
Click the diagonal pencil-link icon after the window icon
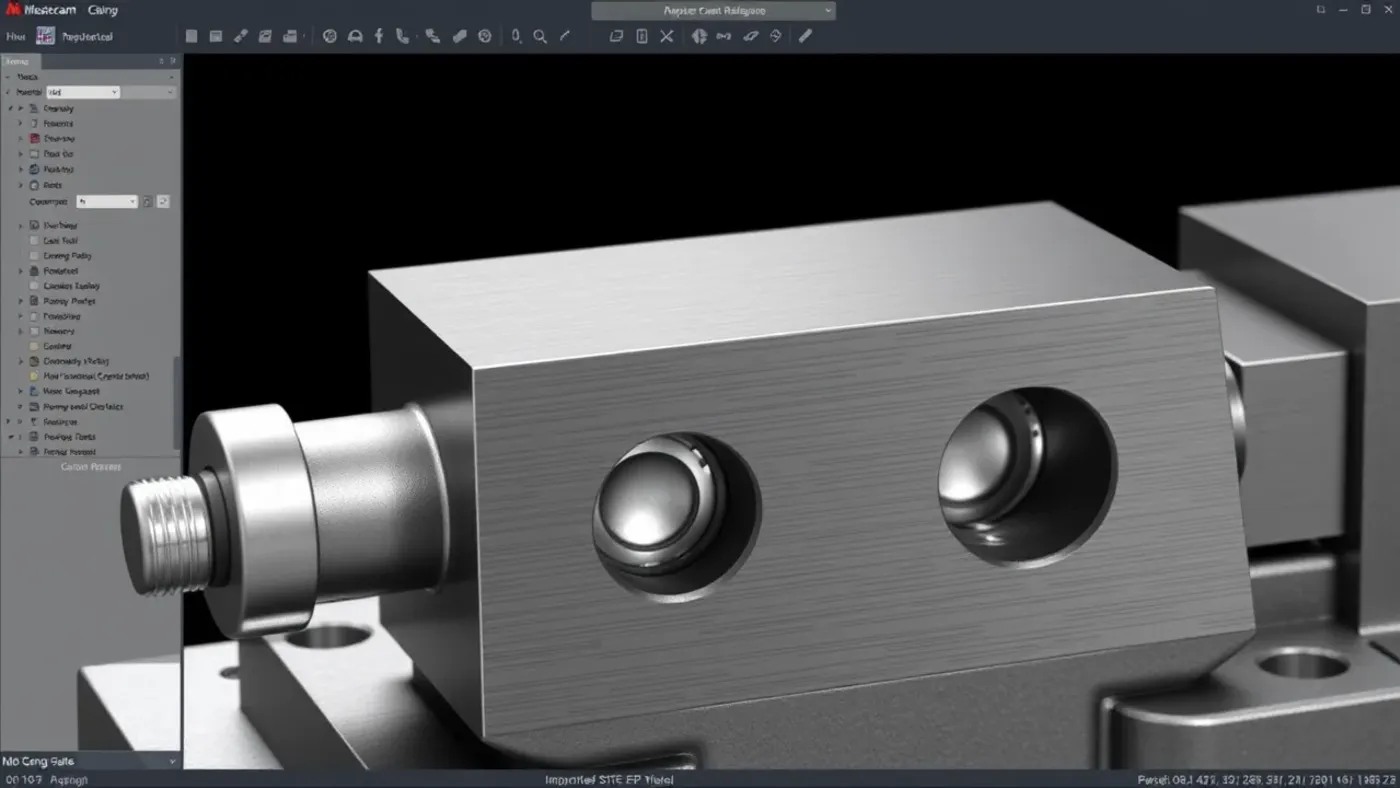pos(240,36)
